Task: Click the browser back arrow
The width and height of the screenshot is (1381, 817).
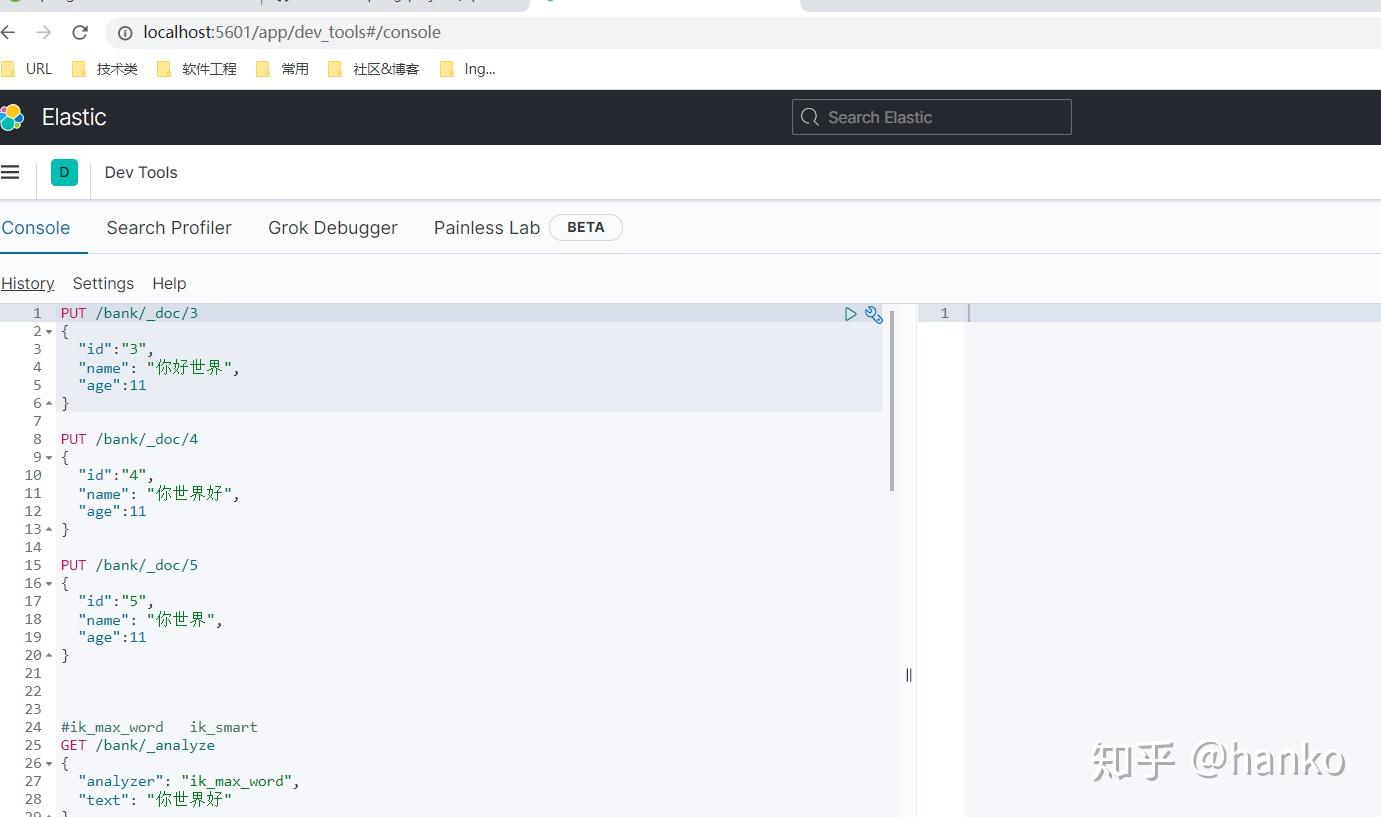Action: point(9,32)
